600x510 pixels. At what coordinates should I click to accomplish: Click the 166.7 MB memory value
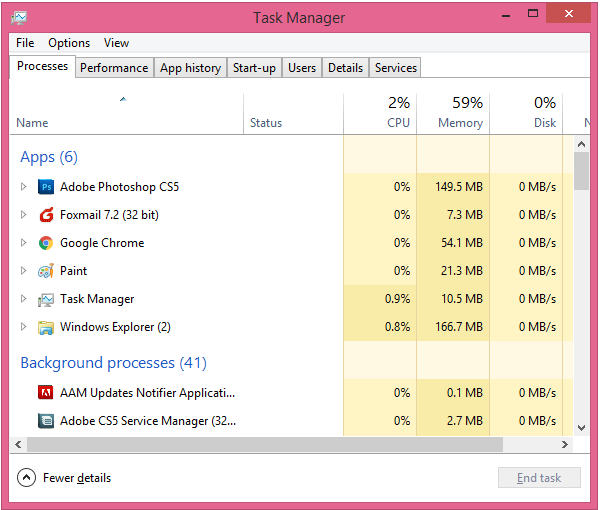click(459, 327)
